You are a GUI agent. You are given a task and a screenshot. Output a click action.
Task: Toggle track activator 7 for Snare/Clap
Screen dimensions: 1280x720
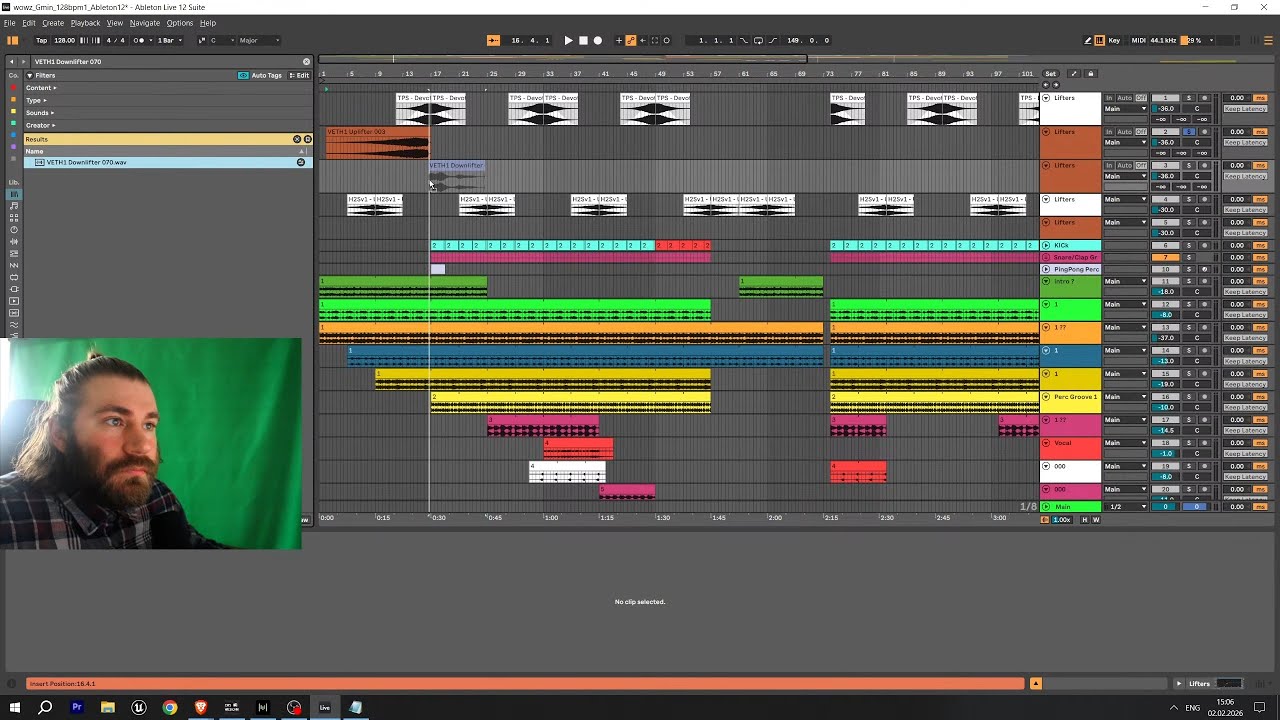tap(1165, 257)
